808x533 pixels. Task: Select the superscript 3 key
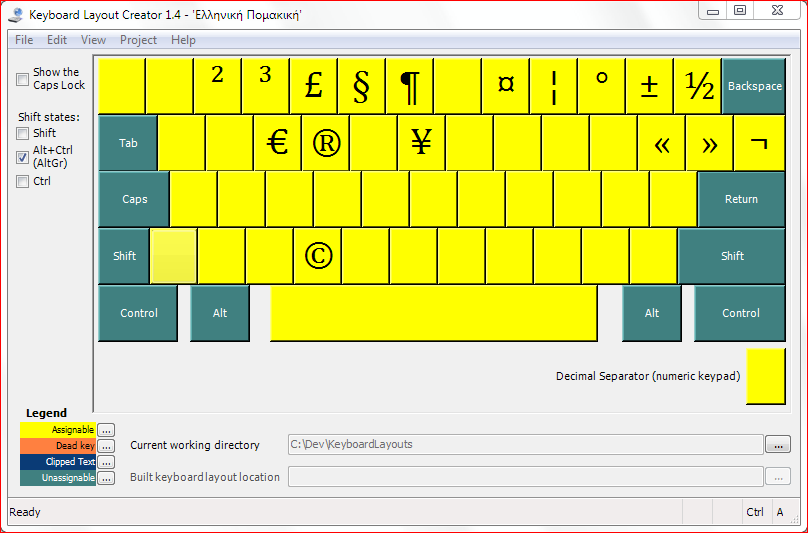point(265,86)
